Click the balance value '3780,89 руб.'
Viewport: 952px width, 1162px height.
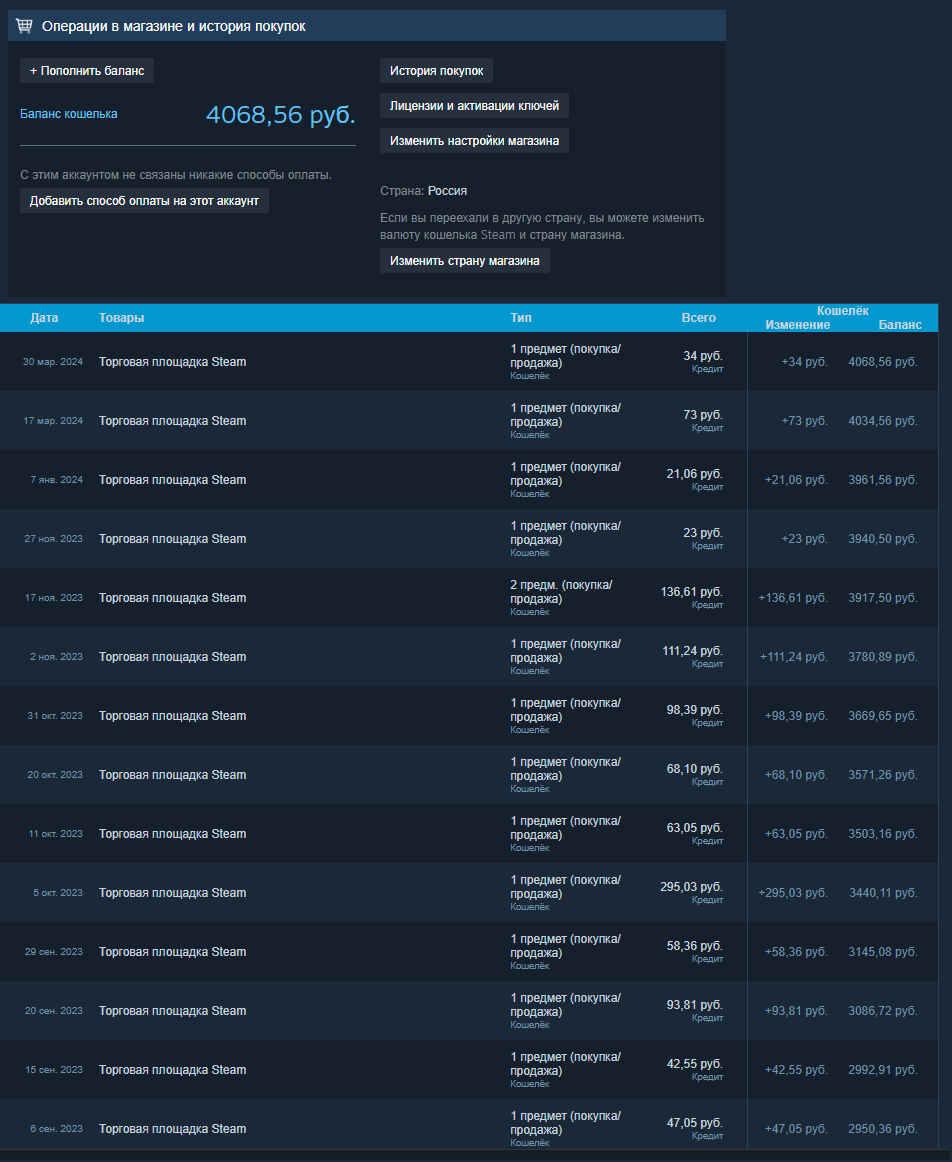point(882,657)
